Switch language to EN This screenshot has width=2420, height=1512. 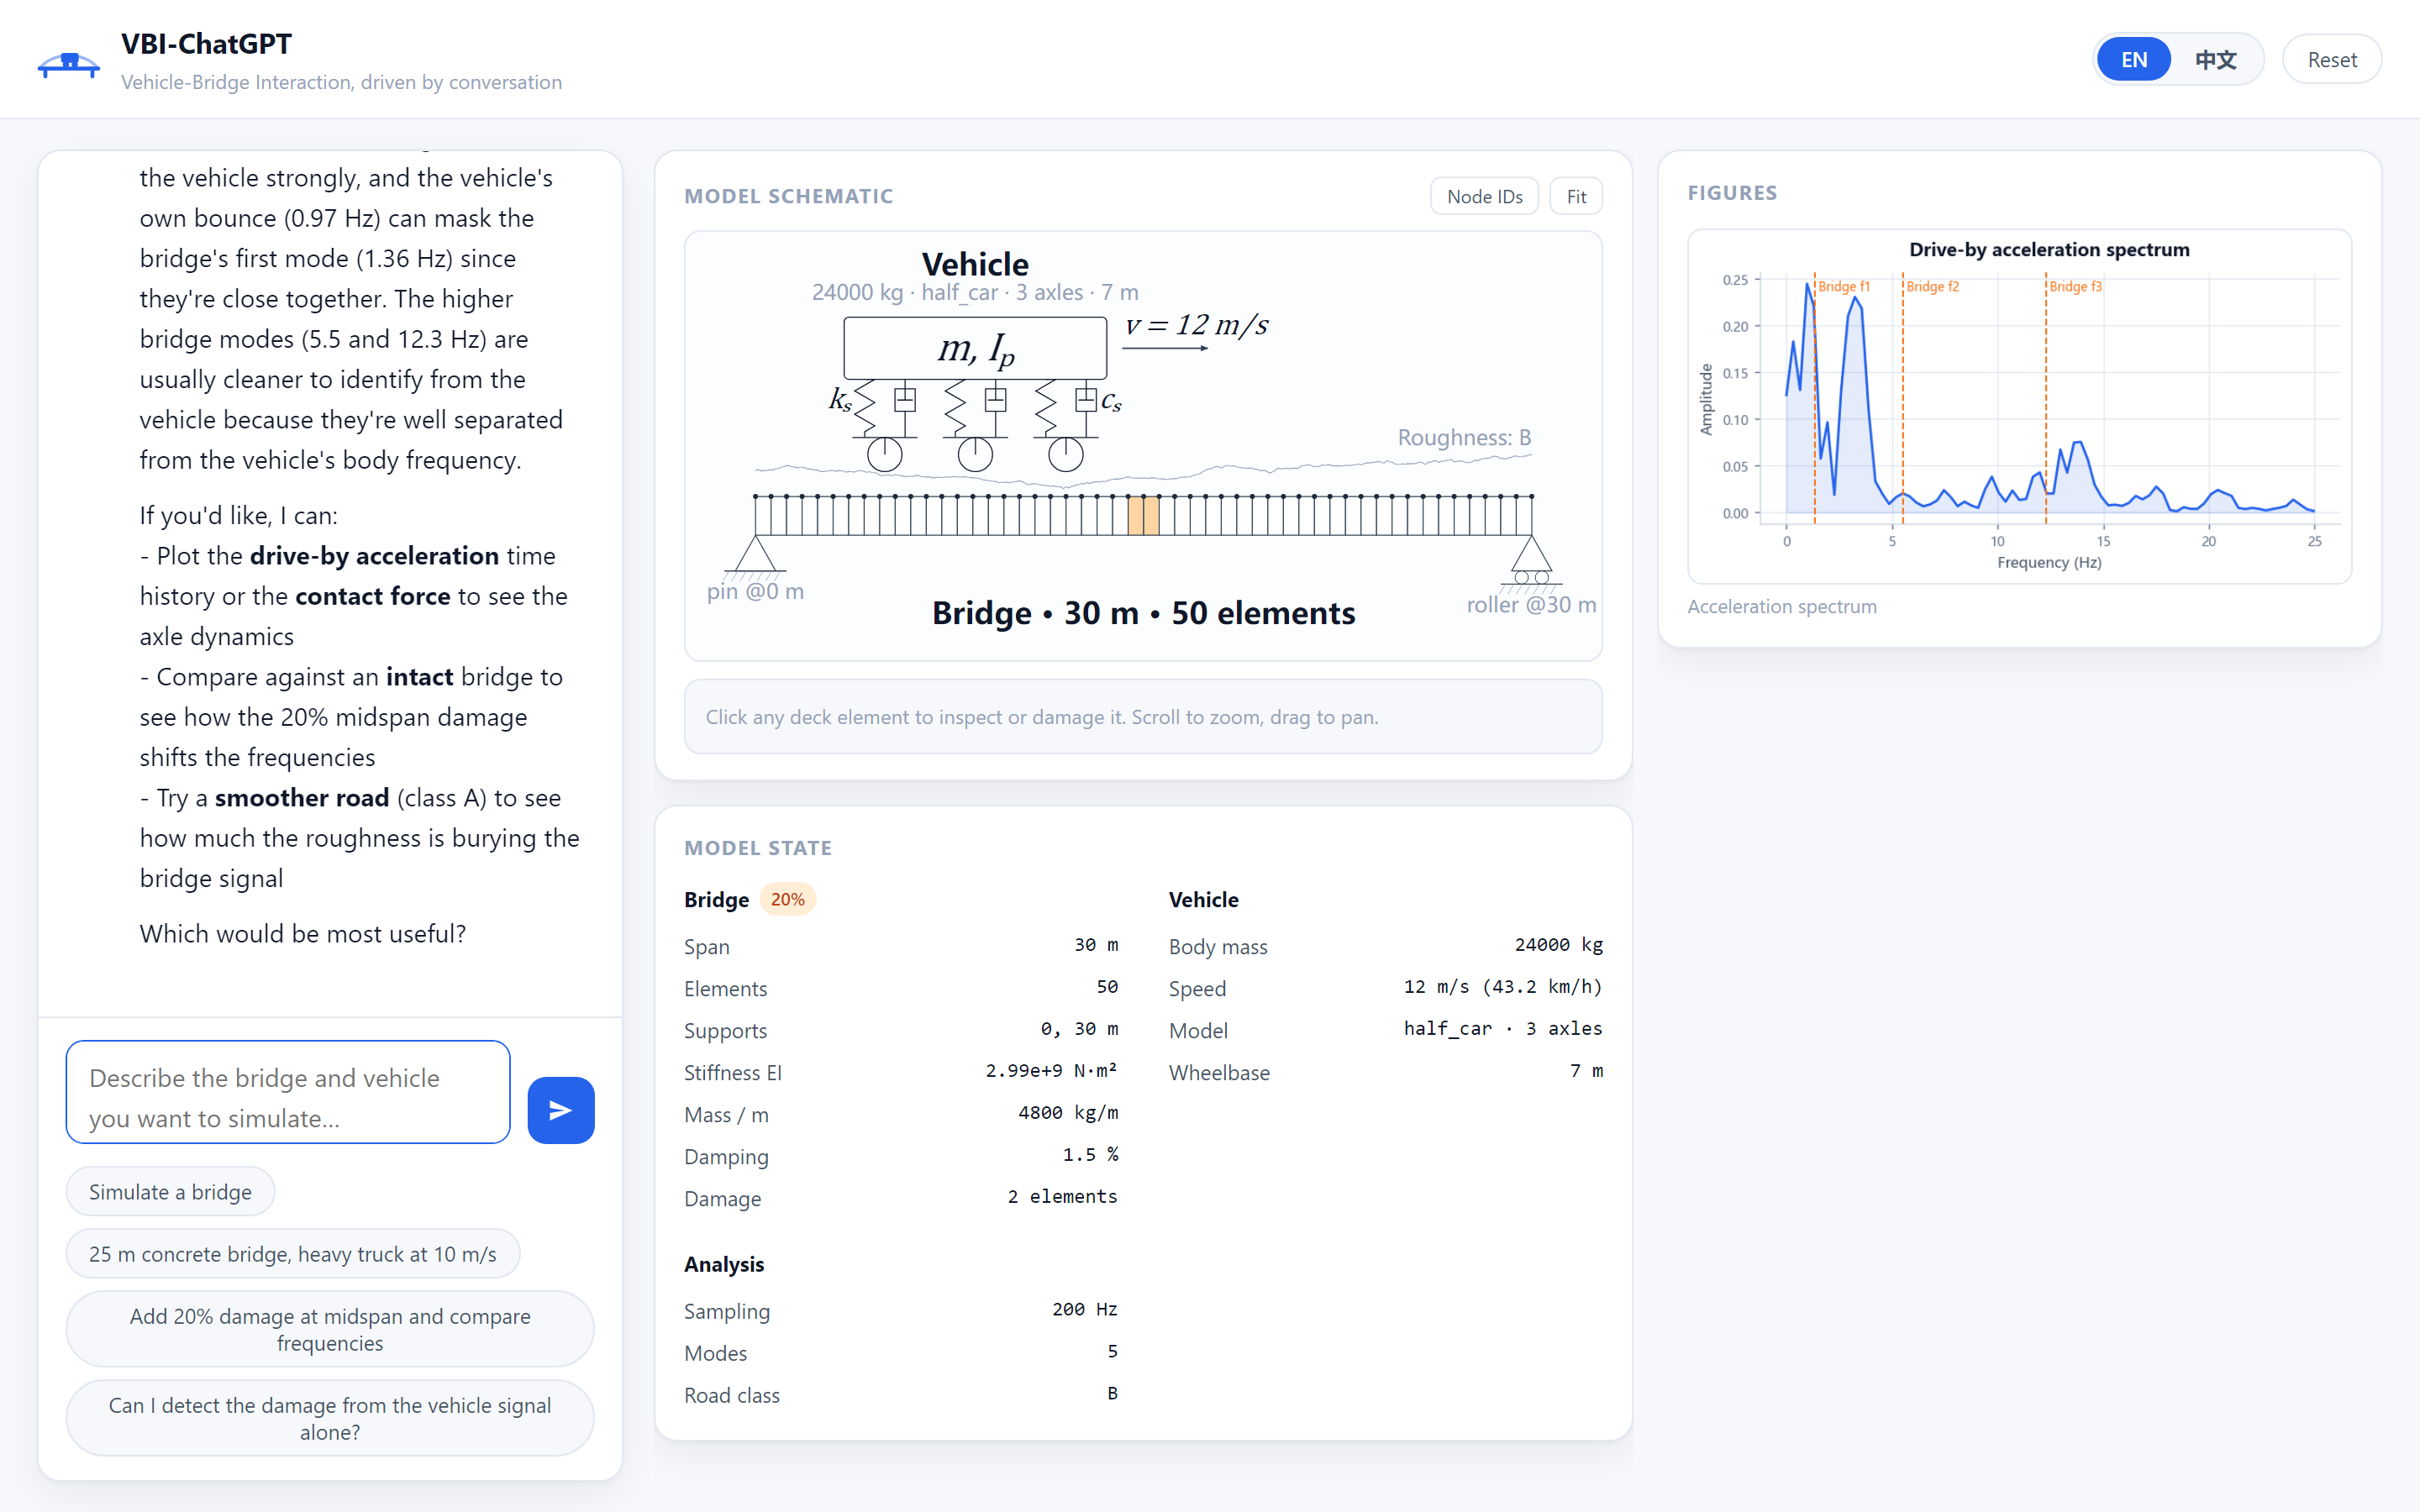pyautogui.click(x=2133, y=60)
